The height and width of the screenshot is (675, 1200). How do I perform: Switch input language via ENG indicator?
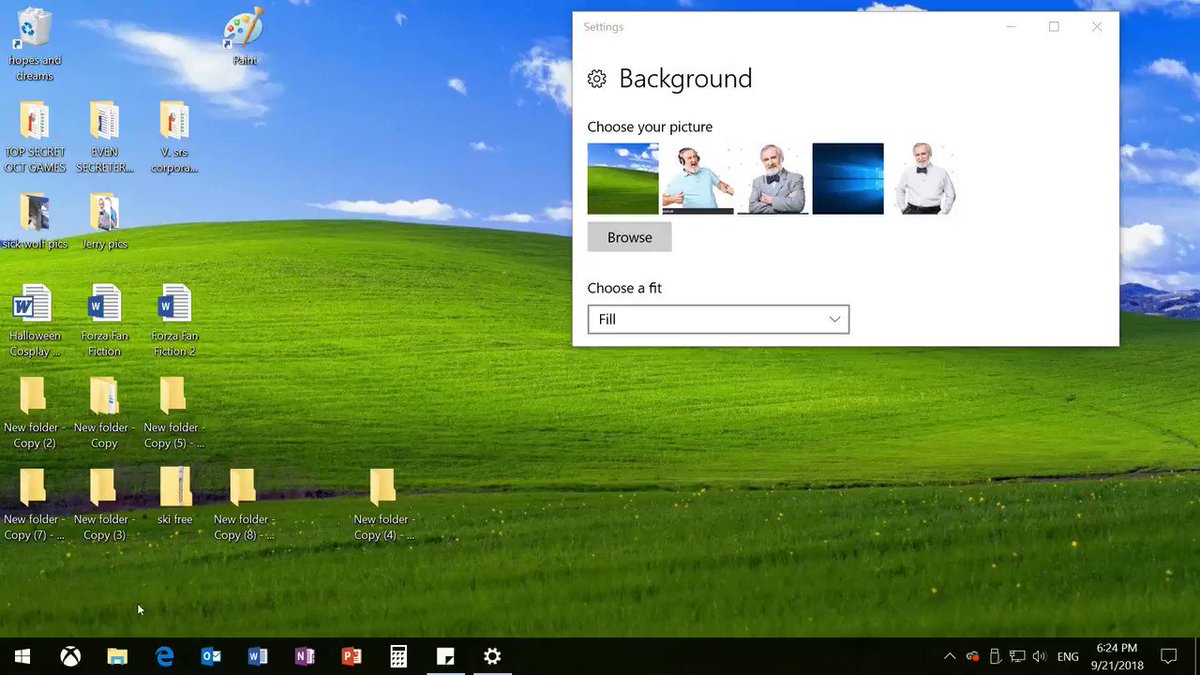(1068, 657)
